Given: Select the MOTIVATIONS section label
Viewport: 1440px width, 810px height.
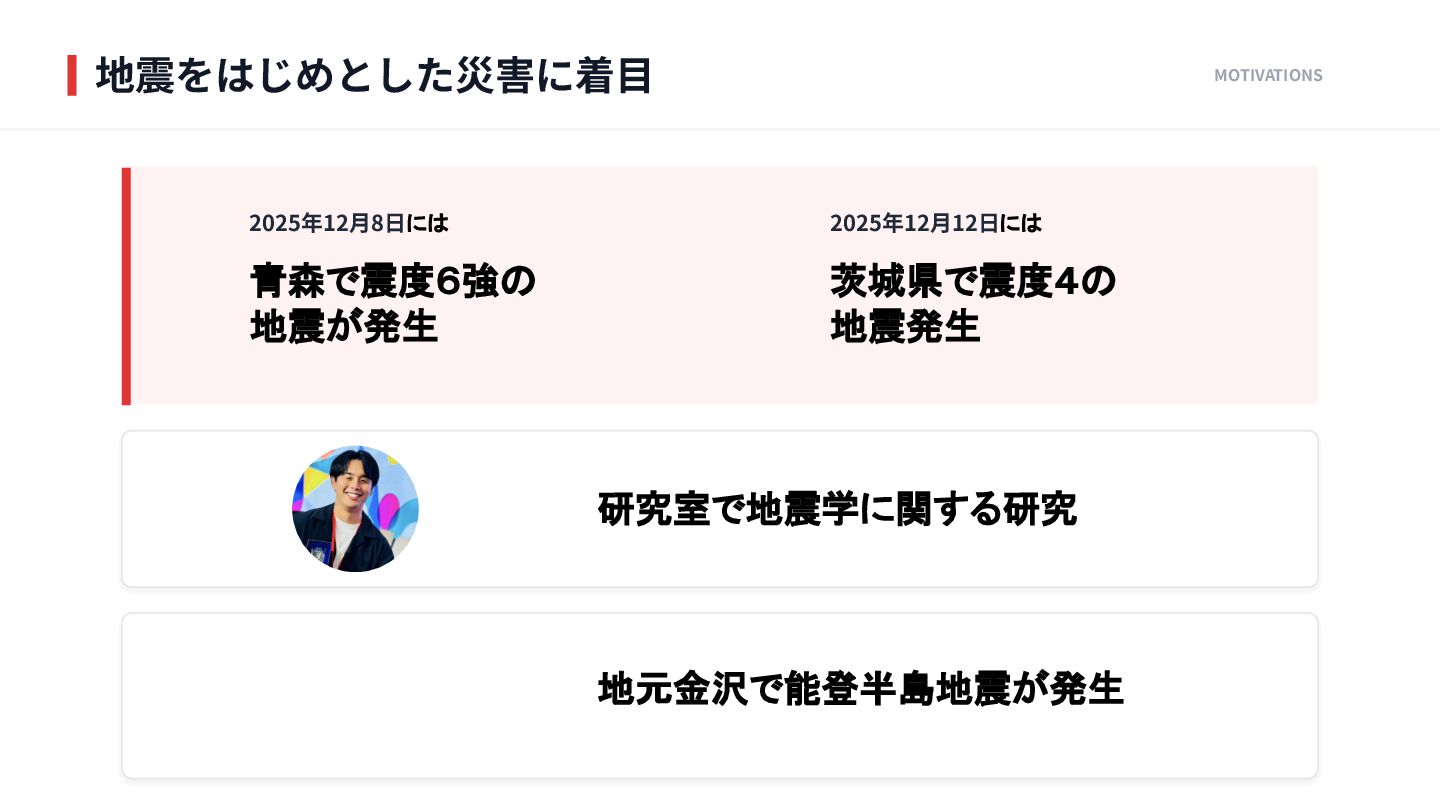Looking at the screenshot, I should pyautogui.click(x=1267, y=76).
